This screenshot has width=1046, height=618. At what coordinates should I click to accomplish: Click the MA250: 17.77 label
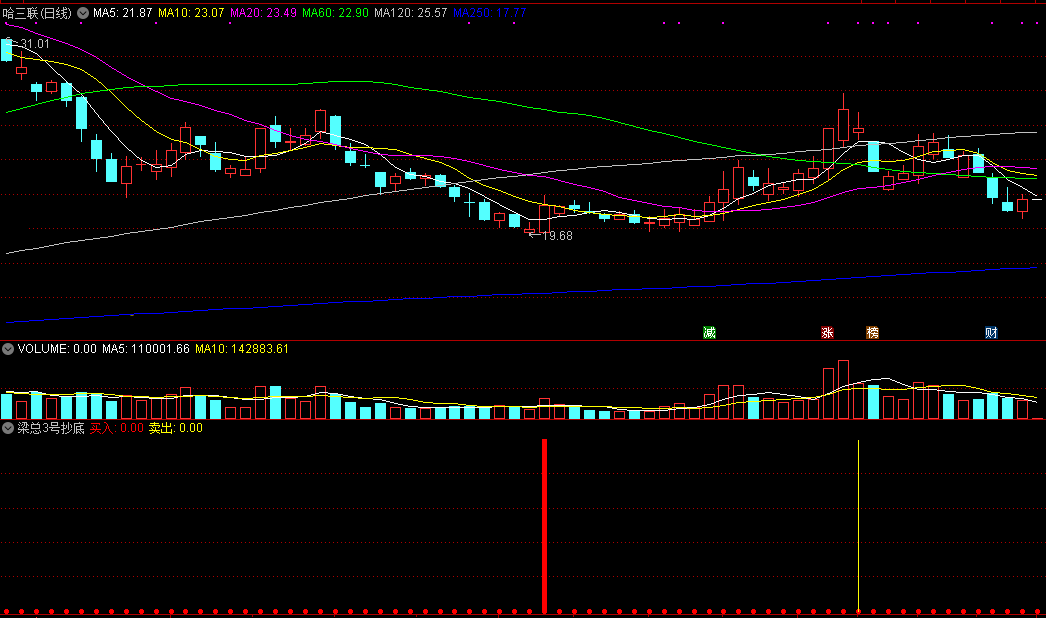[x=489, y=13]
